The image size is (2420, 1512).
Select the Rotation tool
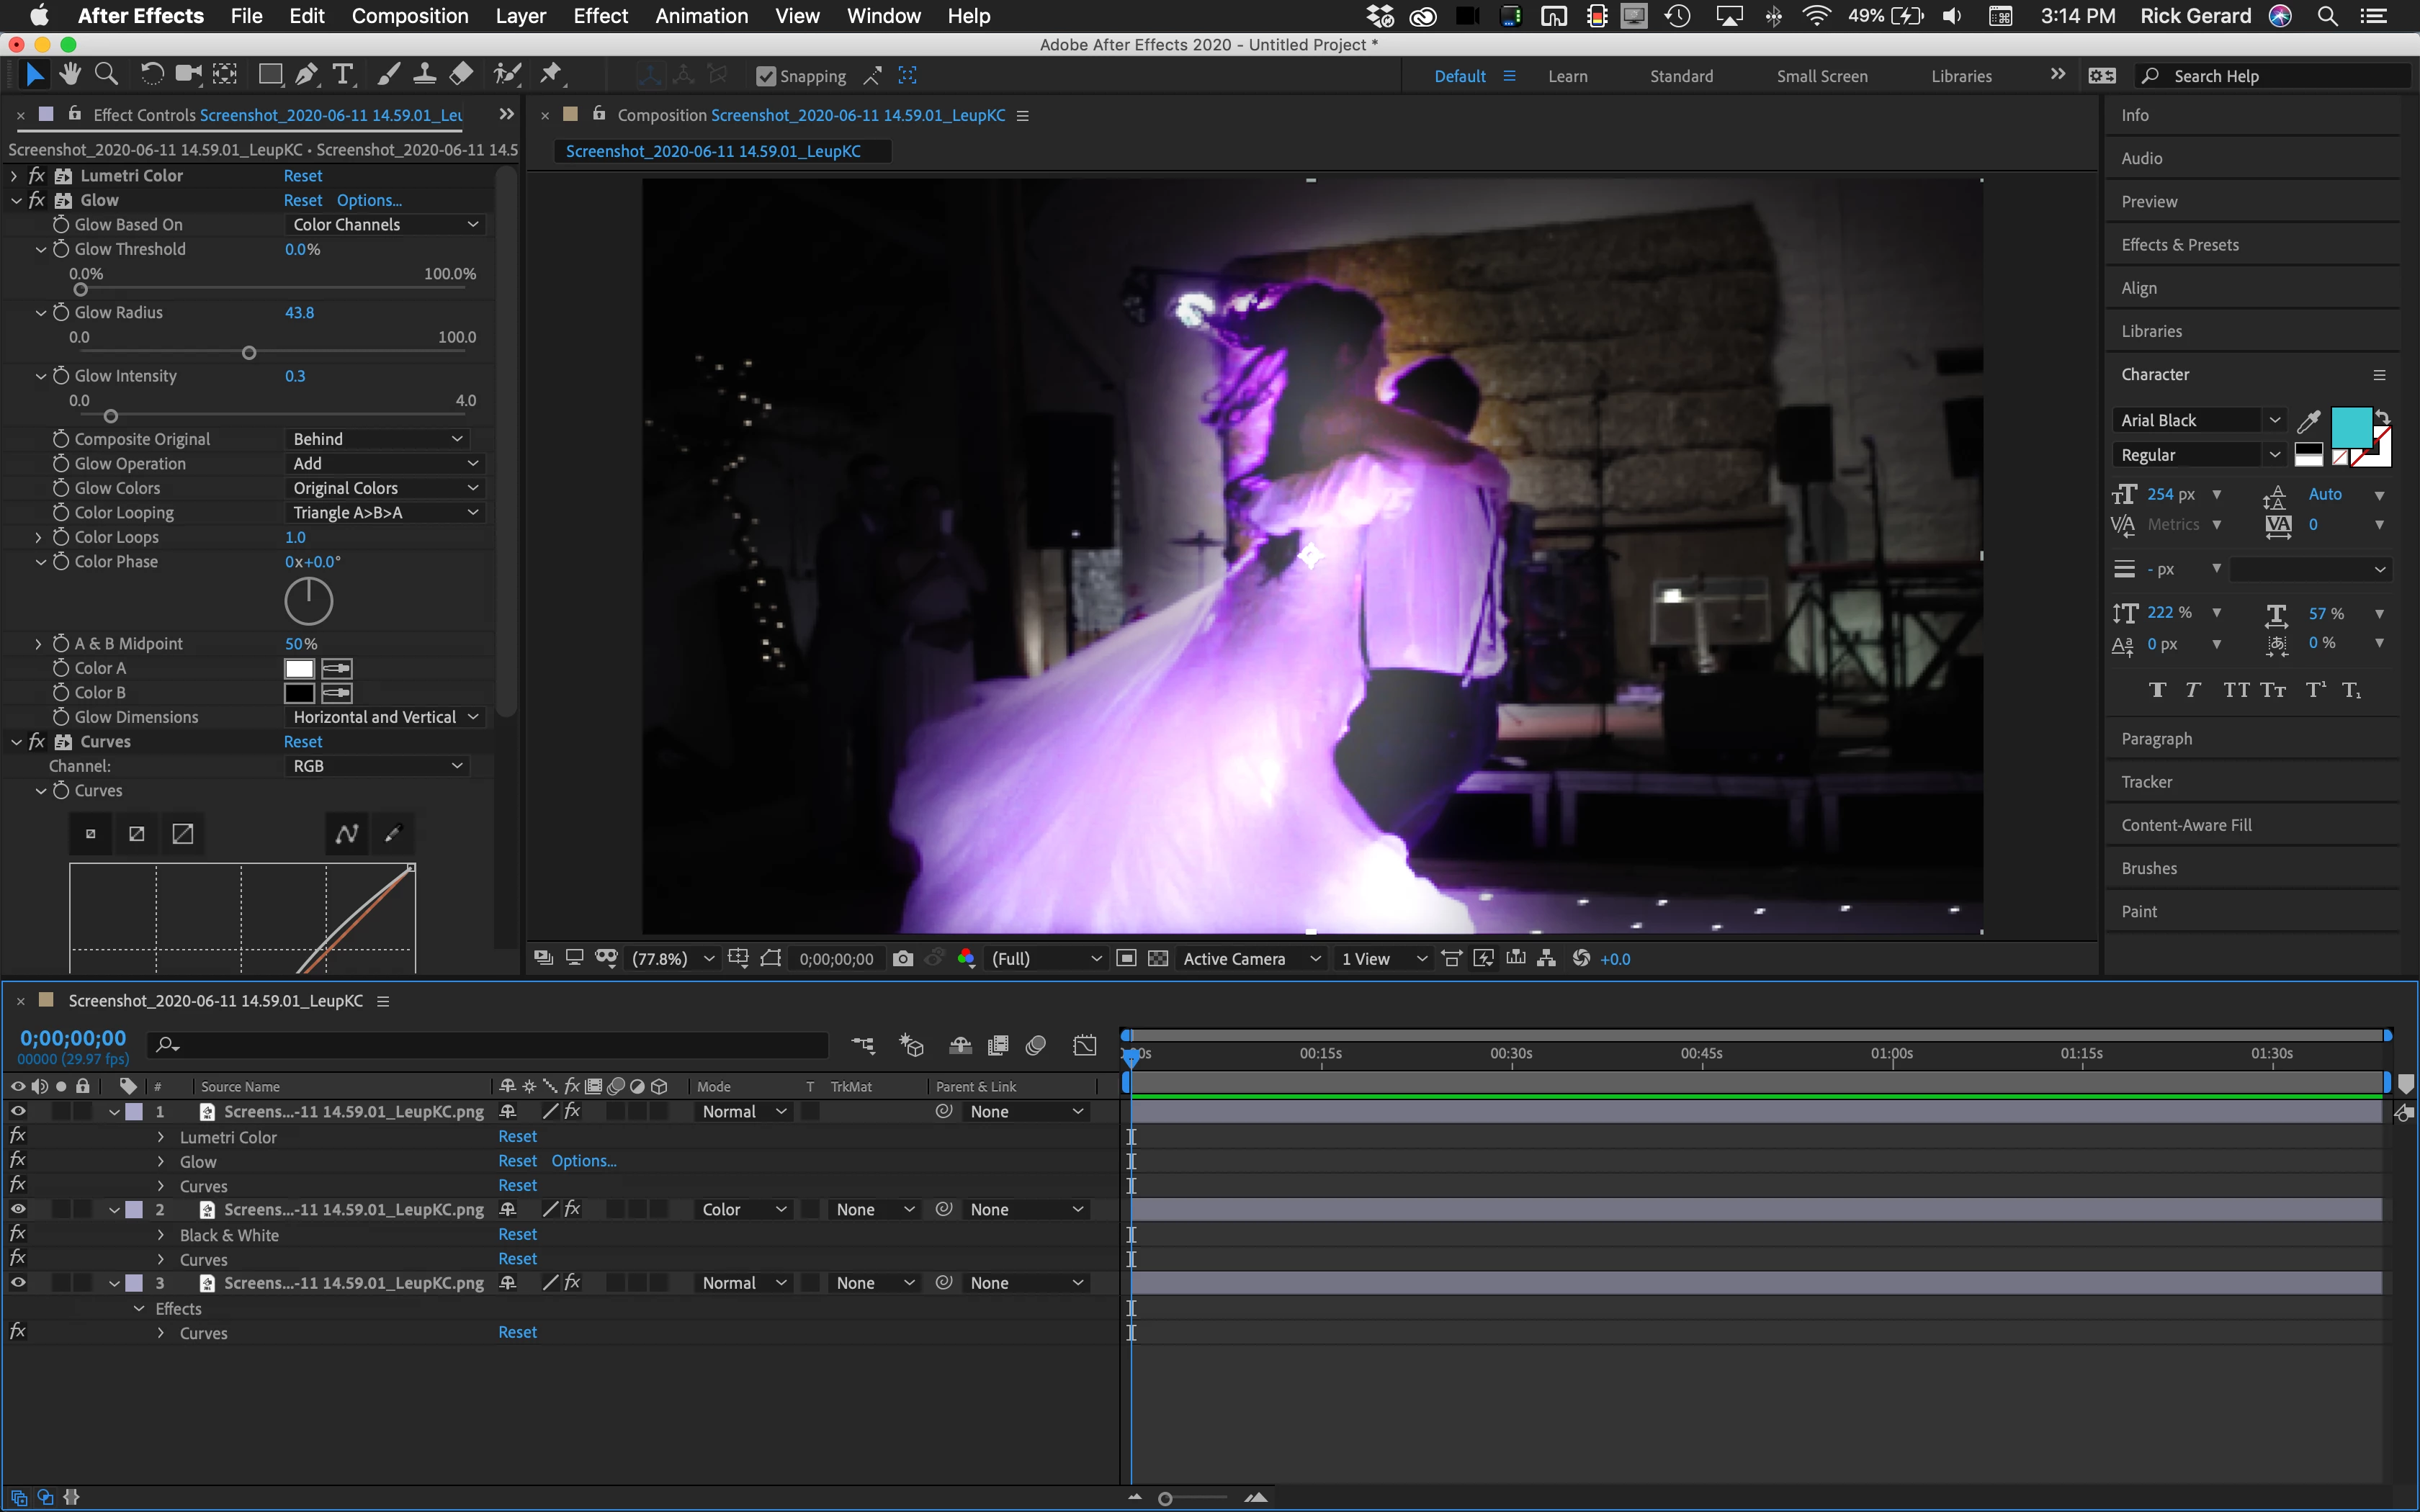pyautogui.click(x=151, y=74)
